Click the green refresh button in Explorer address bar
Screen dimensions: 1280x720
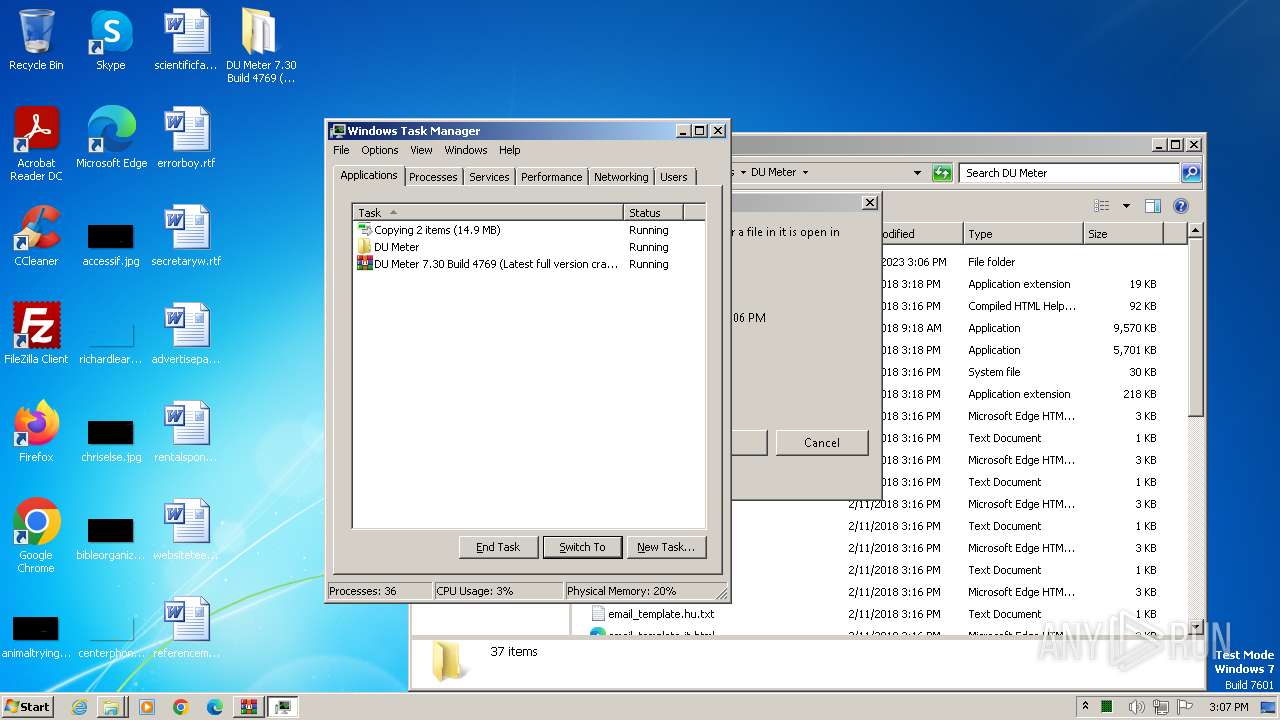pos(942,173)
